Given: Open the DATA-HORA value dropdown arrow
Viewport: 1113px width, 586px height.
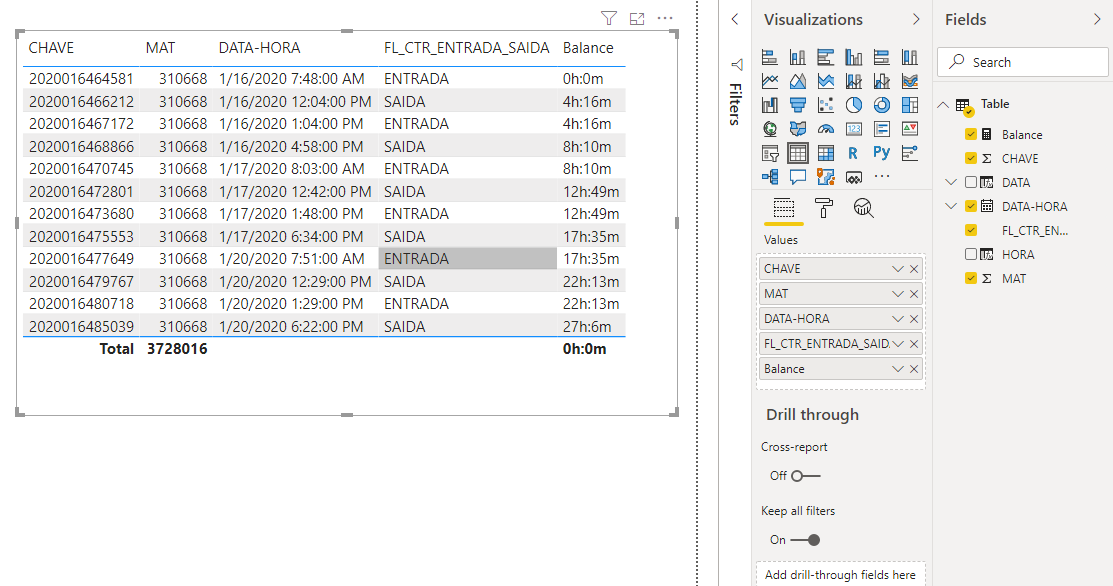Looking at the screenshot, I should (897, 319).
